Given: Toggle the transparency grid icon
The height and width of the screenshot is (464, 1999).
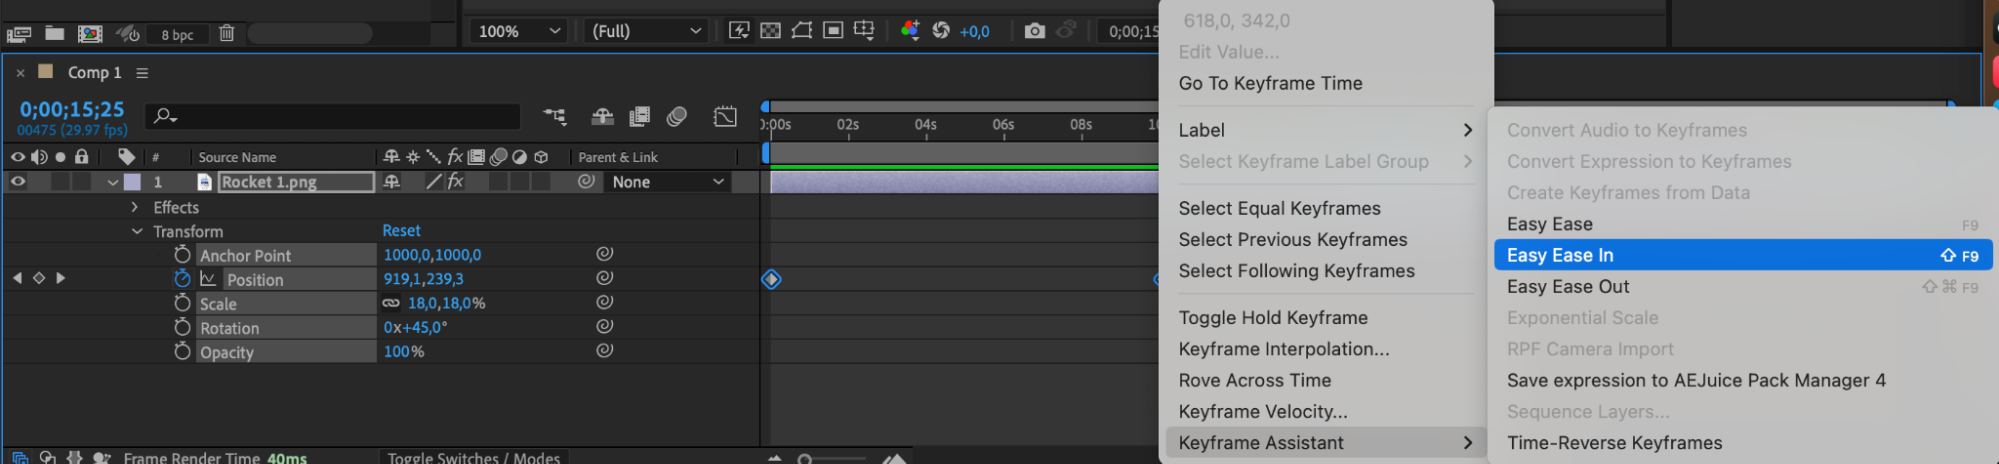Looking at the screenshot, I should 770,31.
